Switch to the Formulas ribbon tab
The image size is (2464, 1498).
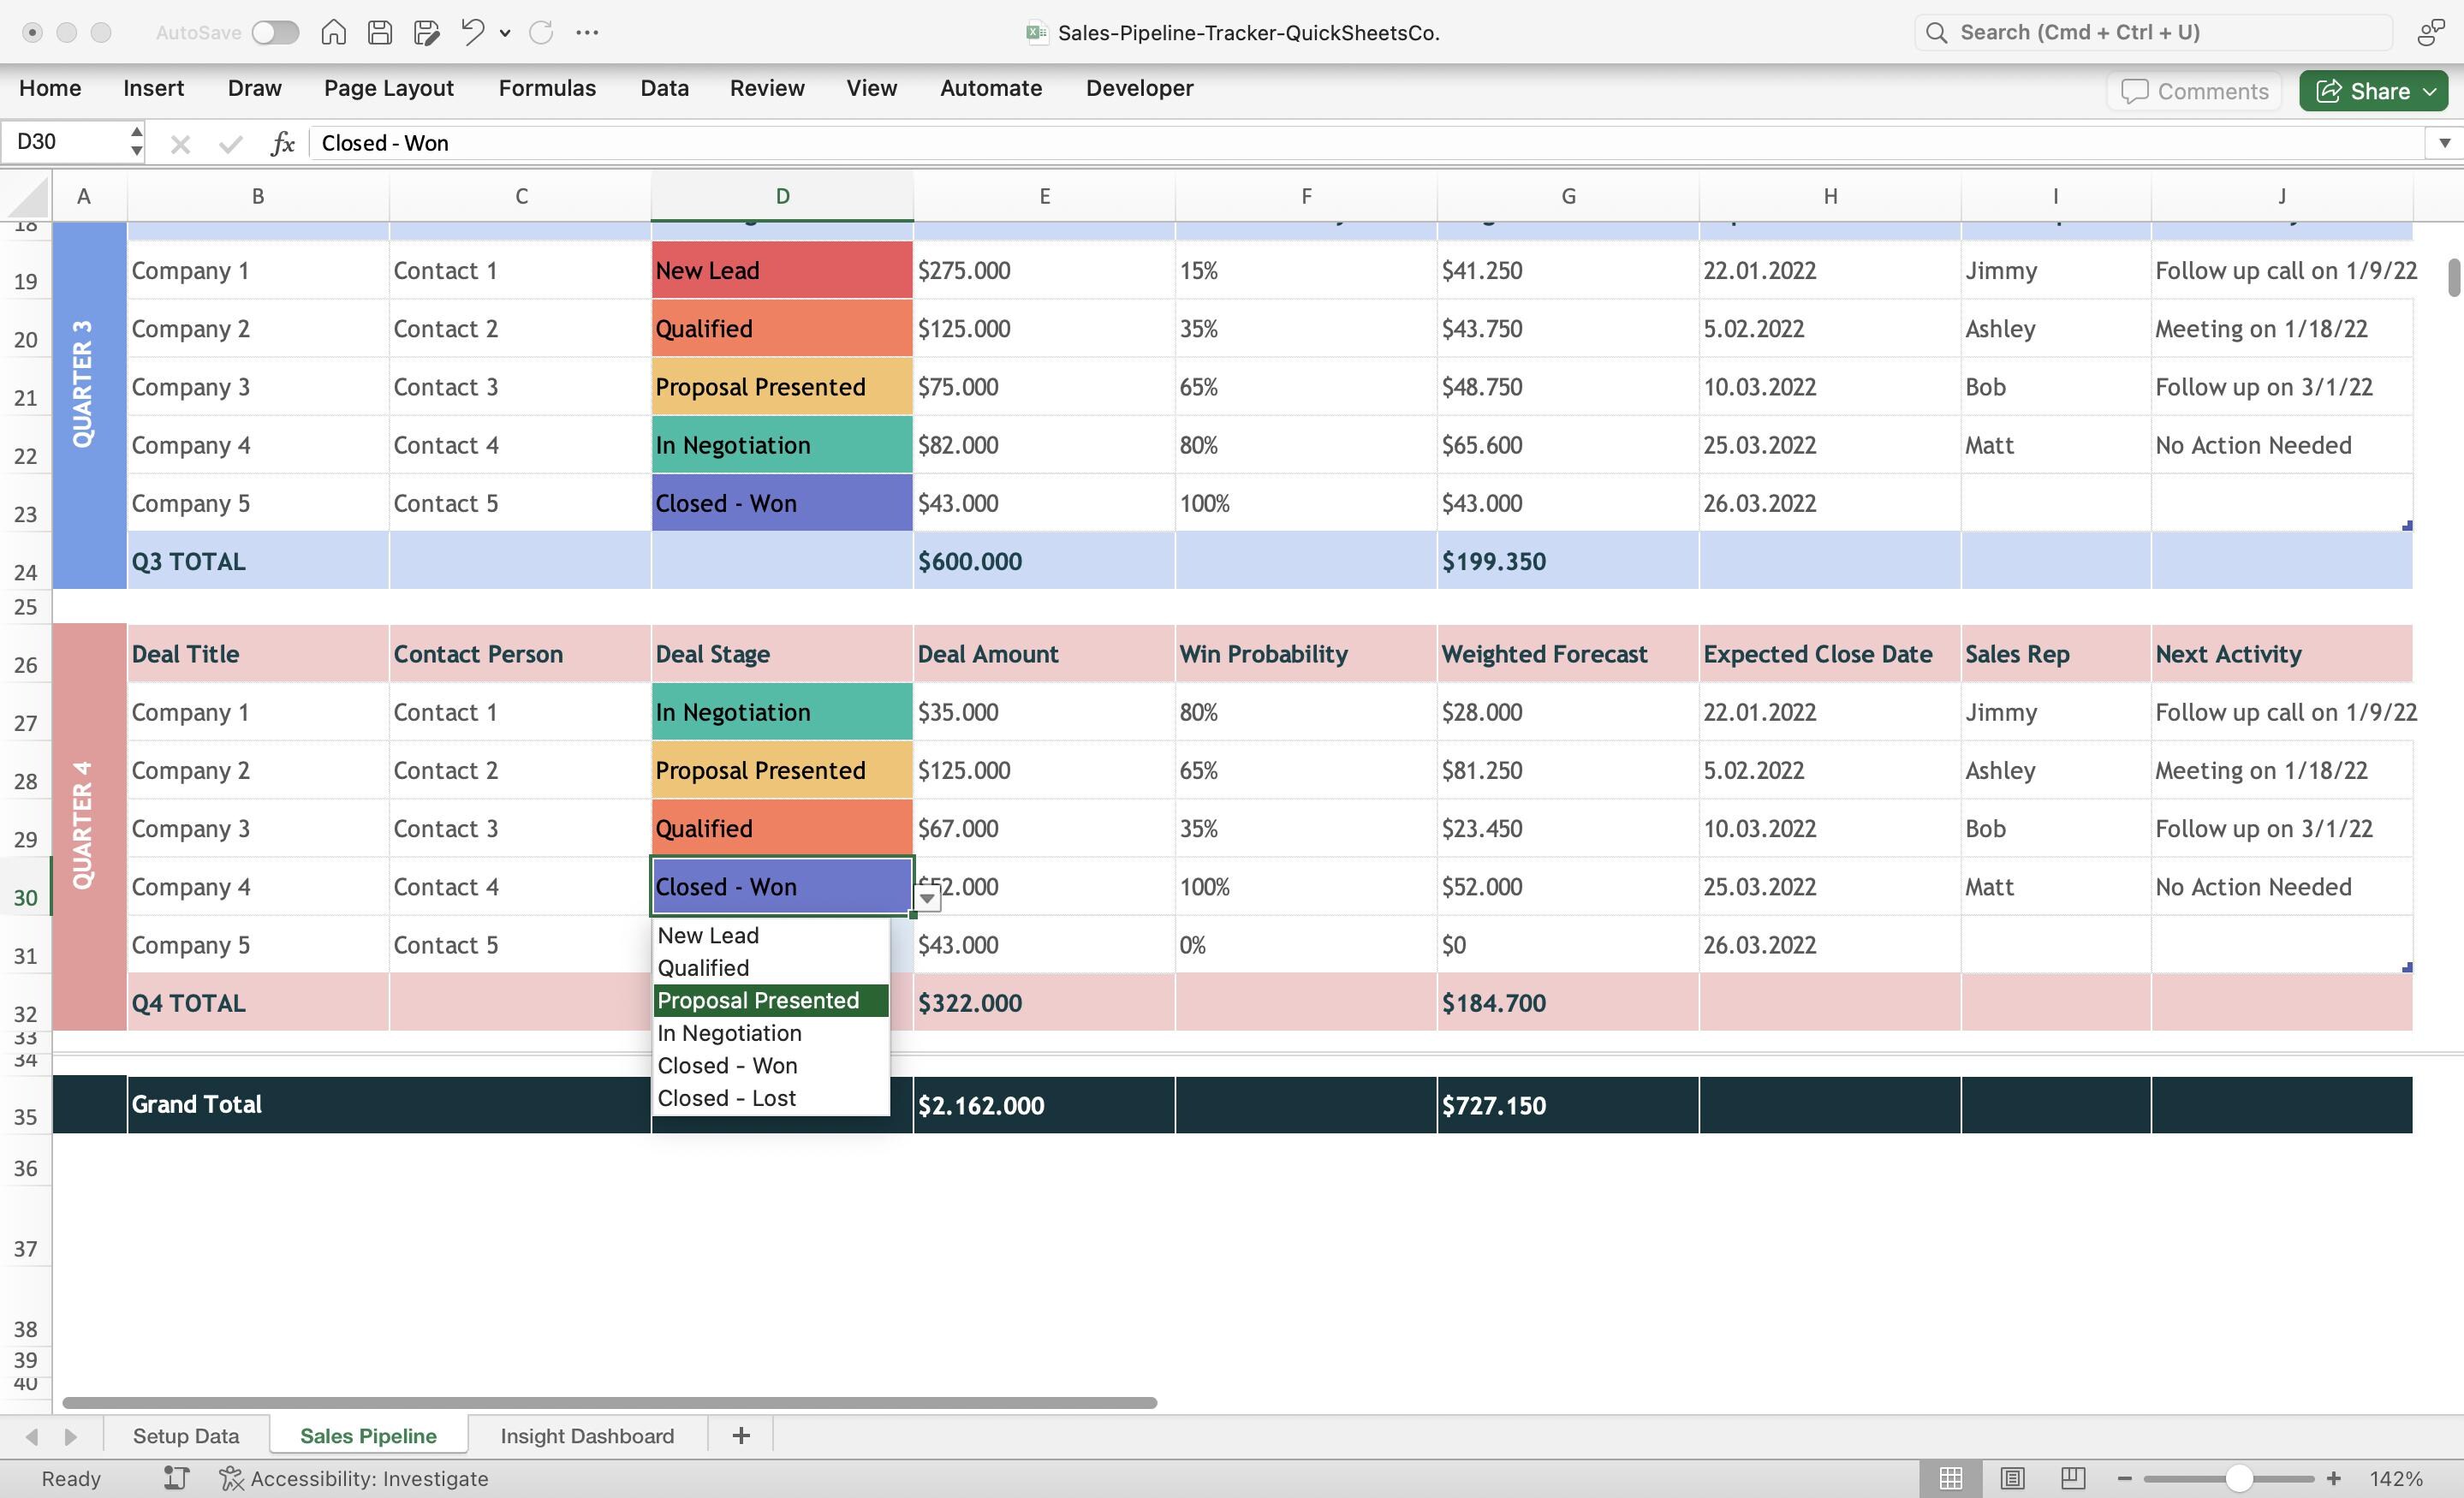(x=546, y=88)
